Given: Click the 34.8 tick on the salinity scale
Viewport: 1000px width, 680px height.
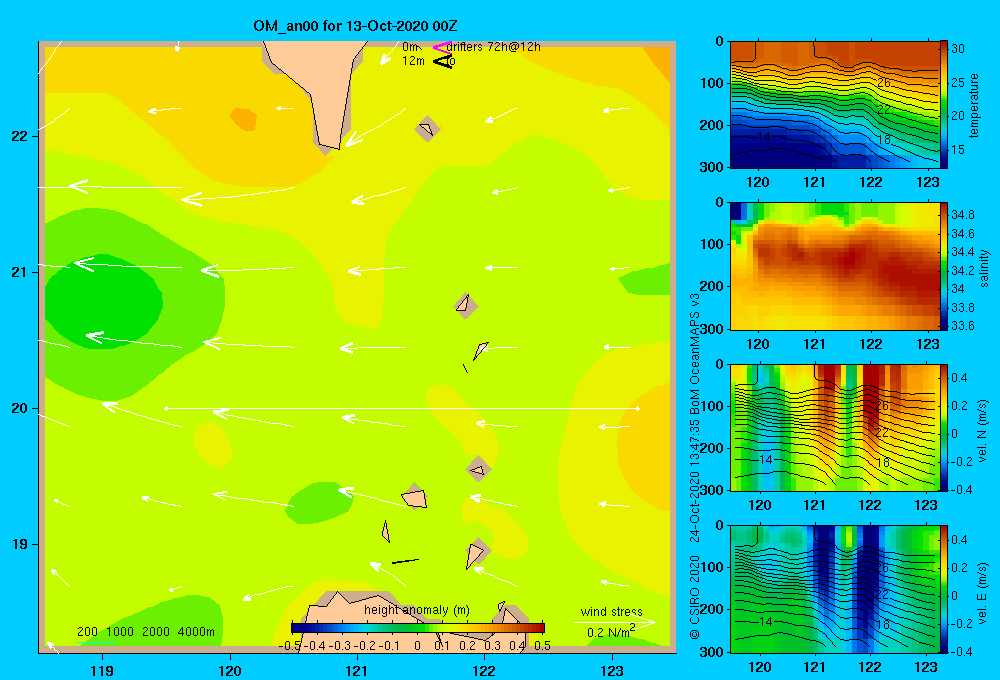Looking at the screenshot, I should [962, 214].
